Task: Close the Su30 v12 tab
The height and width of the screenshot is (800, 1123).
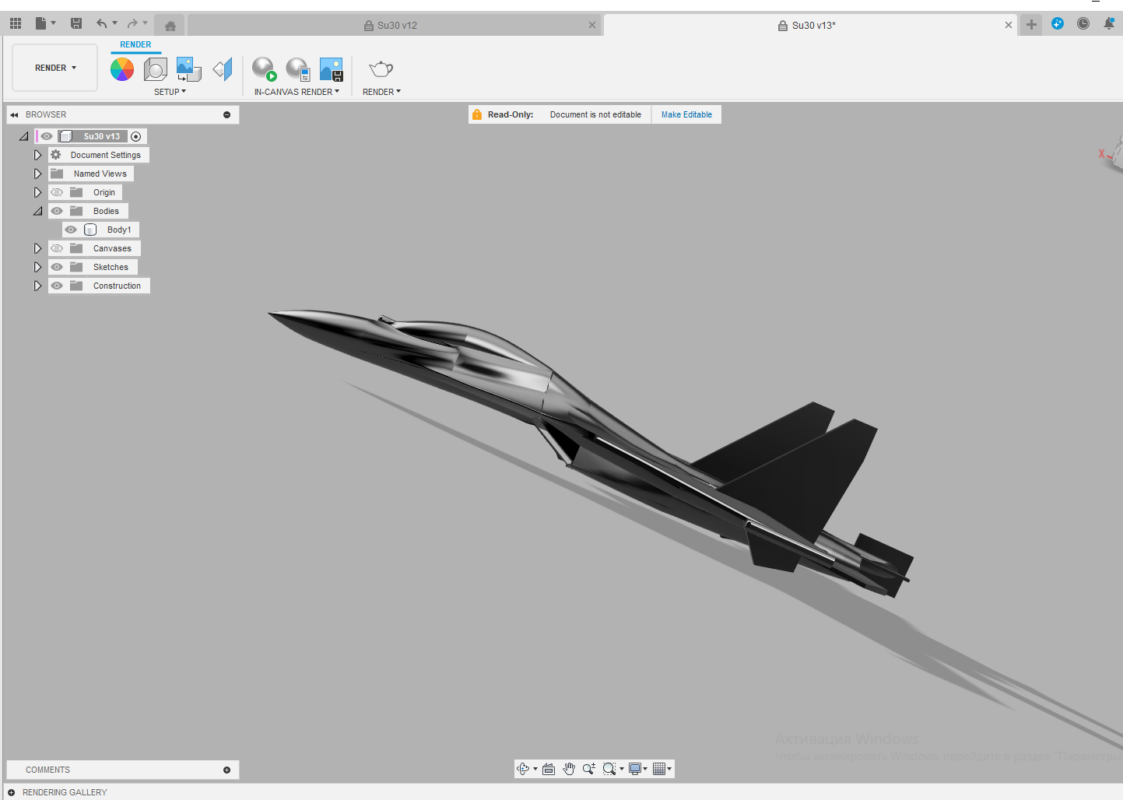Action: [x=592, y=25]
